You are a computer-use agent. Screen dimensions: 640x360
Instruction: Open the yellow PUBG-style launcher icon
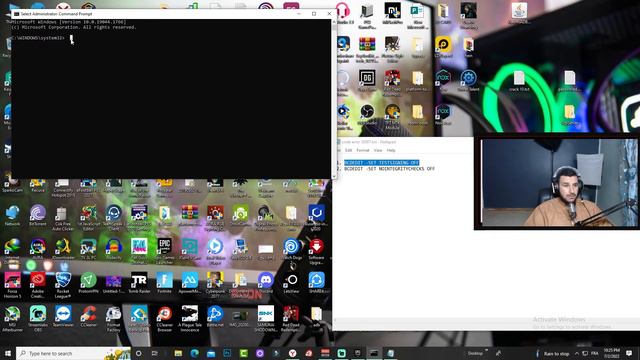443,47
